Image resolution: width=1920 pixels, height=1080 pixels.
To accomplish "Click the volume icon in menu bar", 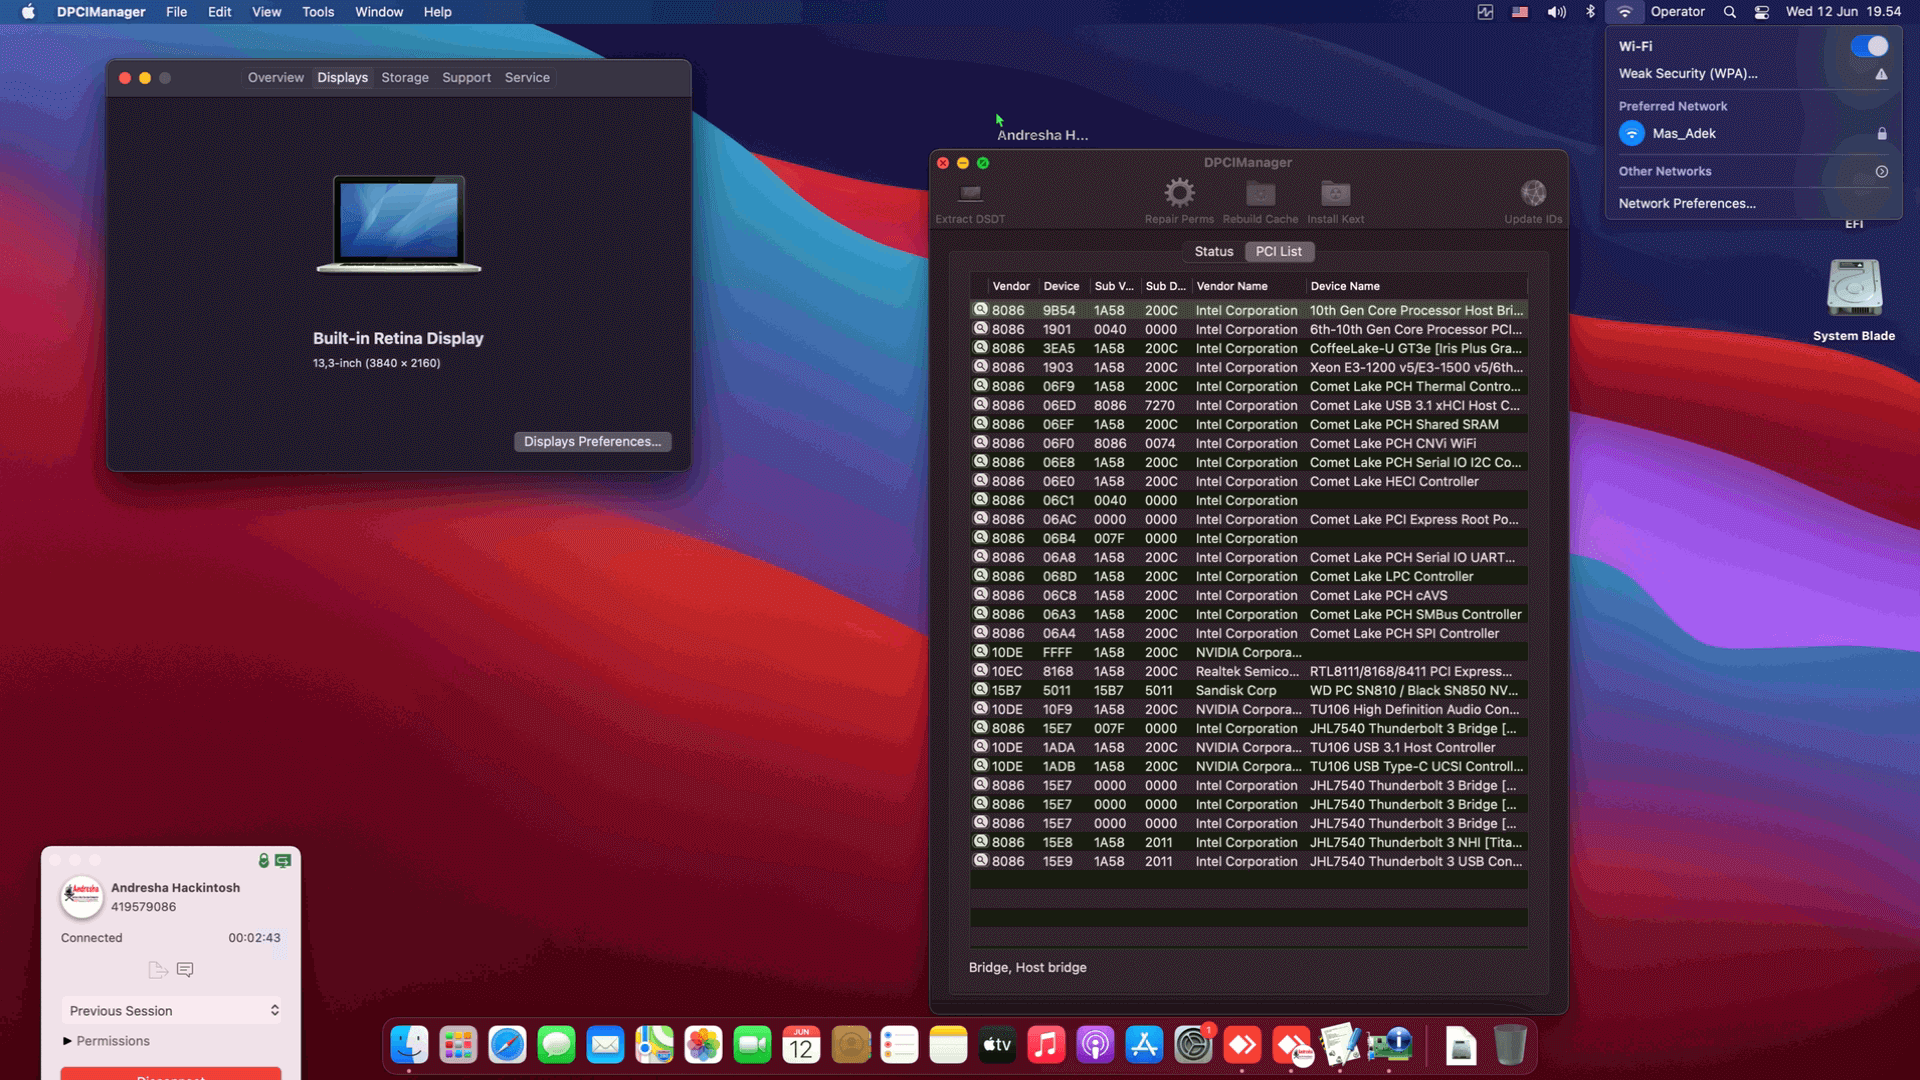I will click(1556, 12).
